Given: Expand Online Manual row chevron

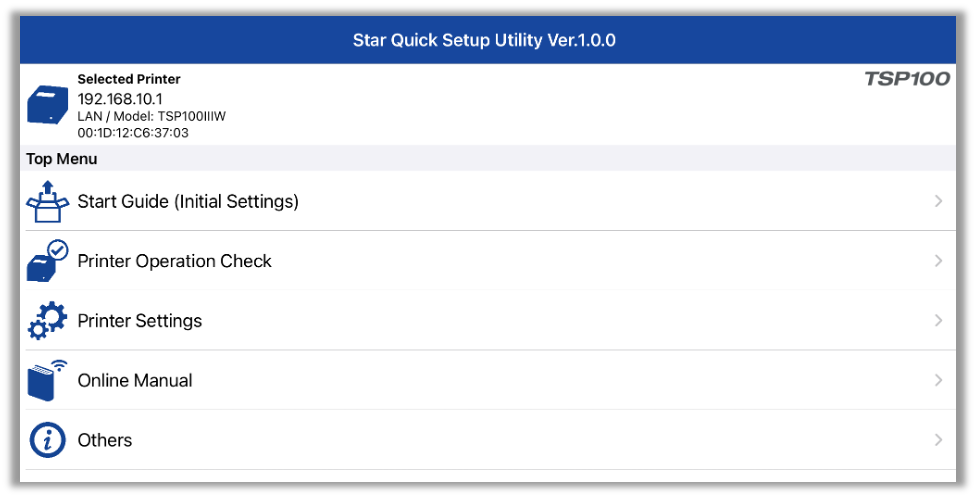Looking at the screenshot, I should tap(938, 380).
